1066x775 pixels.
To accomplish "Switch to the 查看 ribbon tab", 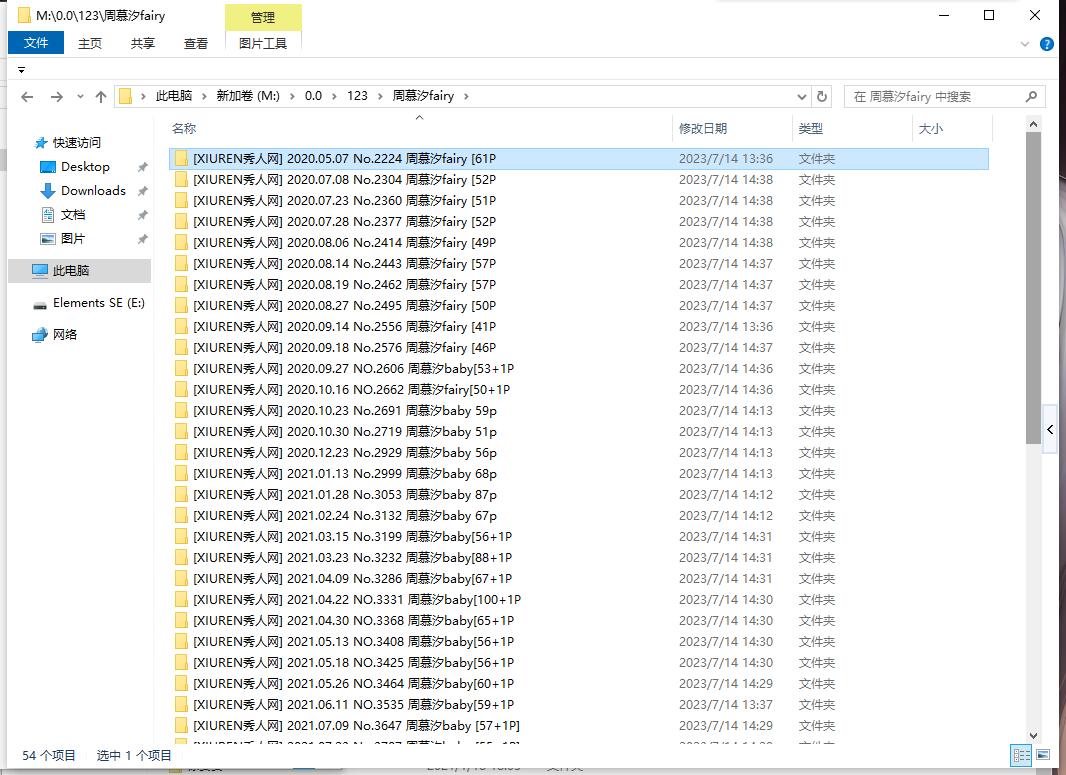I will point(196,44).
